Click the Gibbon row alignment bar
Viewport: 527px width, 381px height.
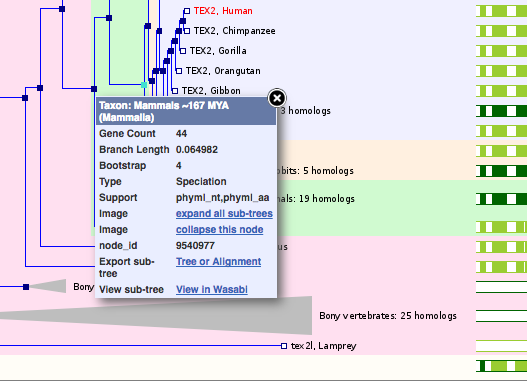click(501, 91)
